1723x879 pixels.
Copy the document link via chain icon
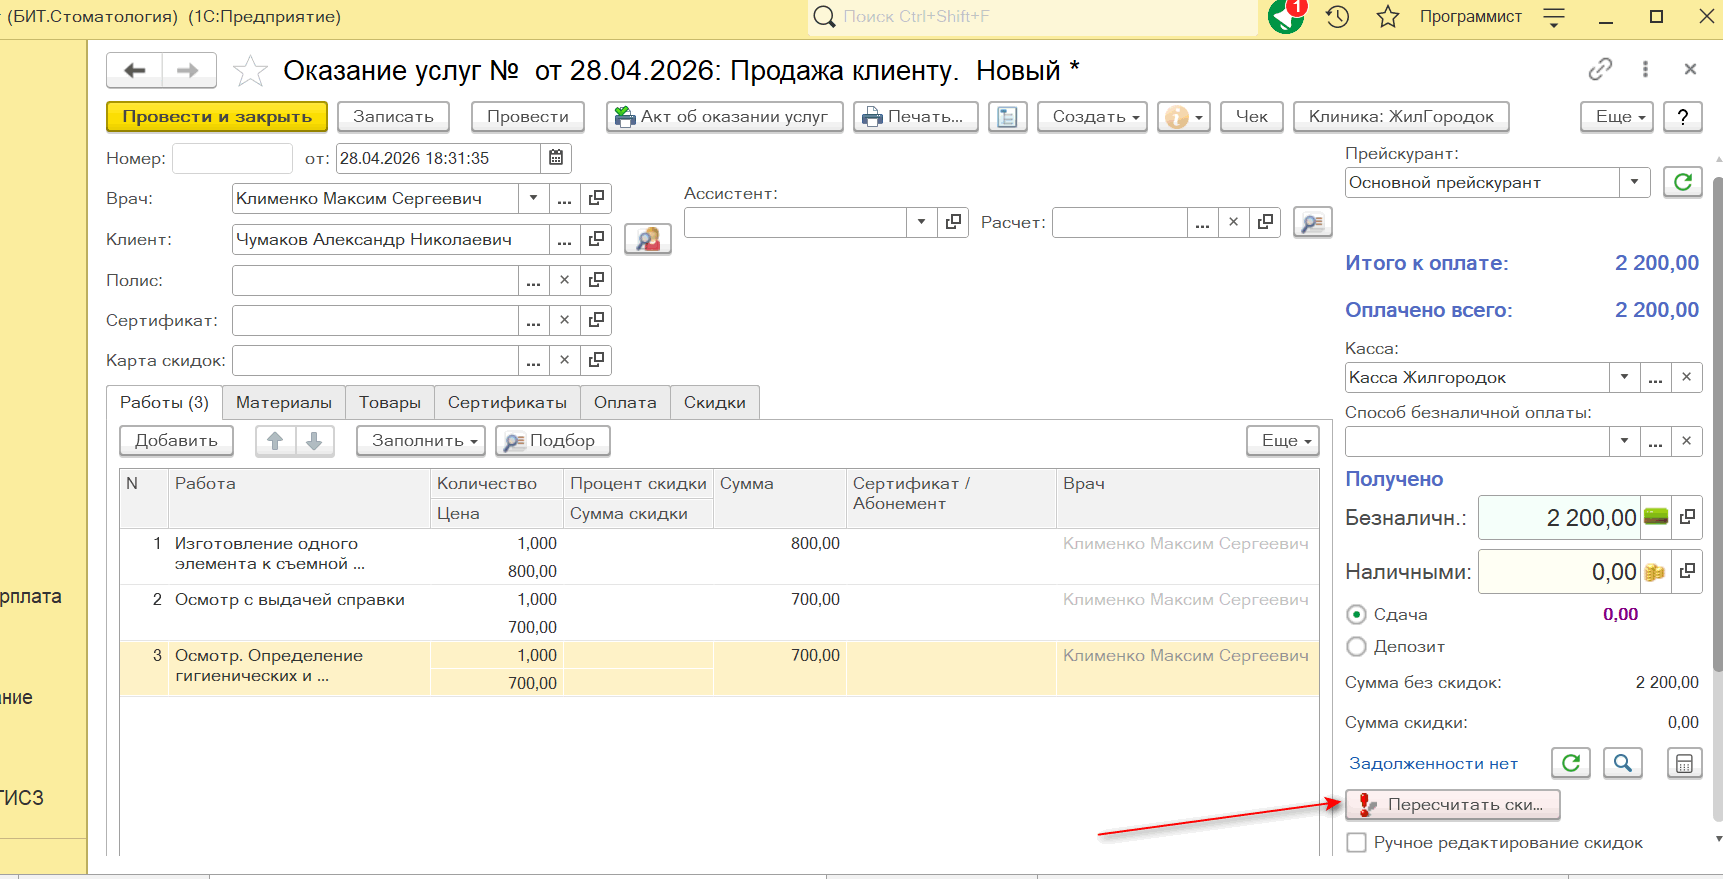(1600, 69)
